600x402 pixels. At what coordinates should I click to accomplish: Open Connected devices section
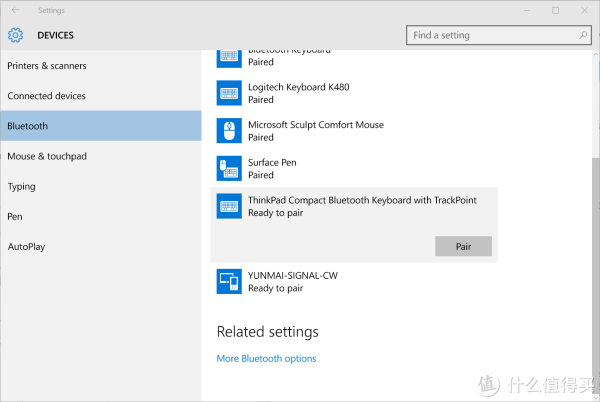(x=101, y=96)
